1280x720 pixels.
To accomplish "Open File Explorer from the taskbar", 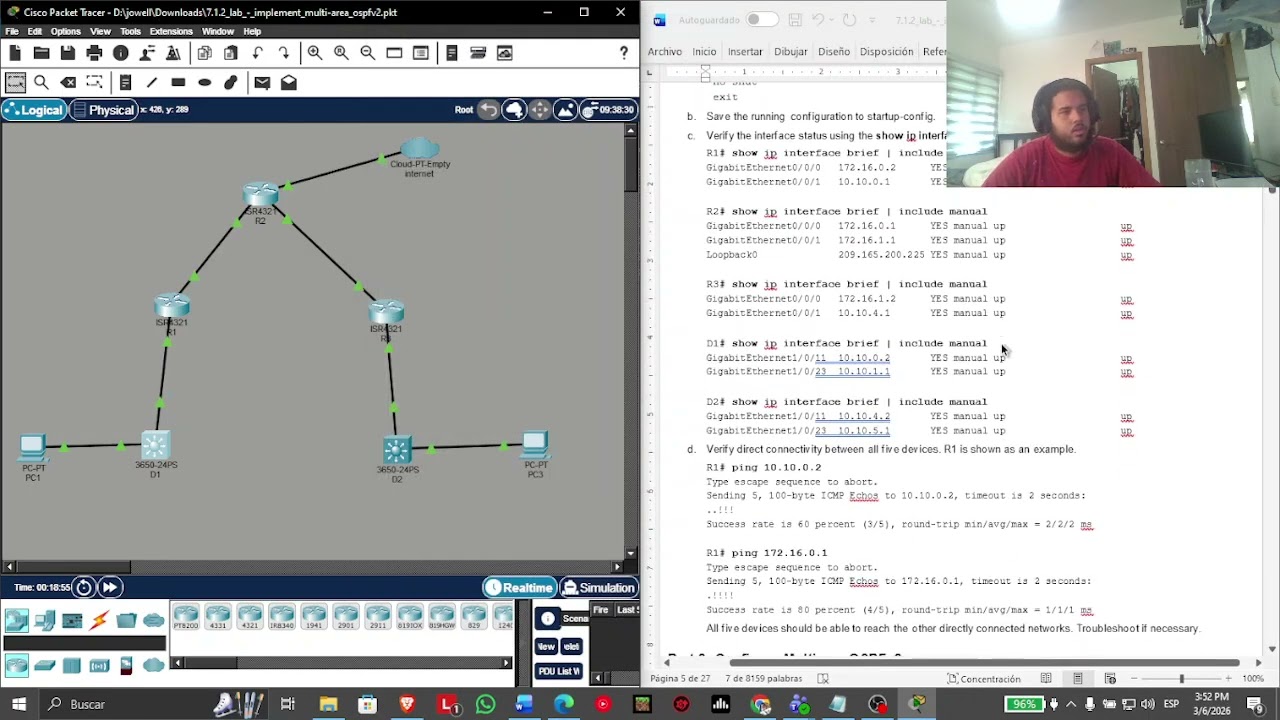I will pyautogui.click(x=328, y=704).
